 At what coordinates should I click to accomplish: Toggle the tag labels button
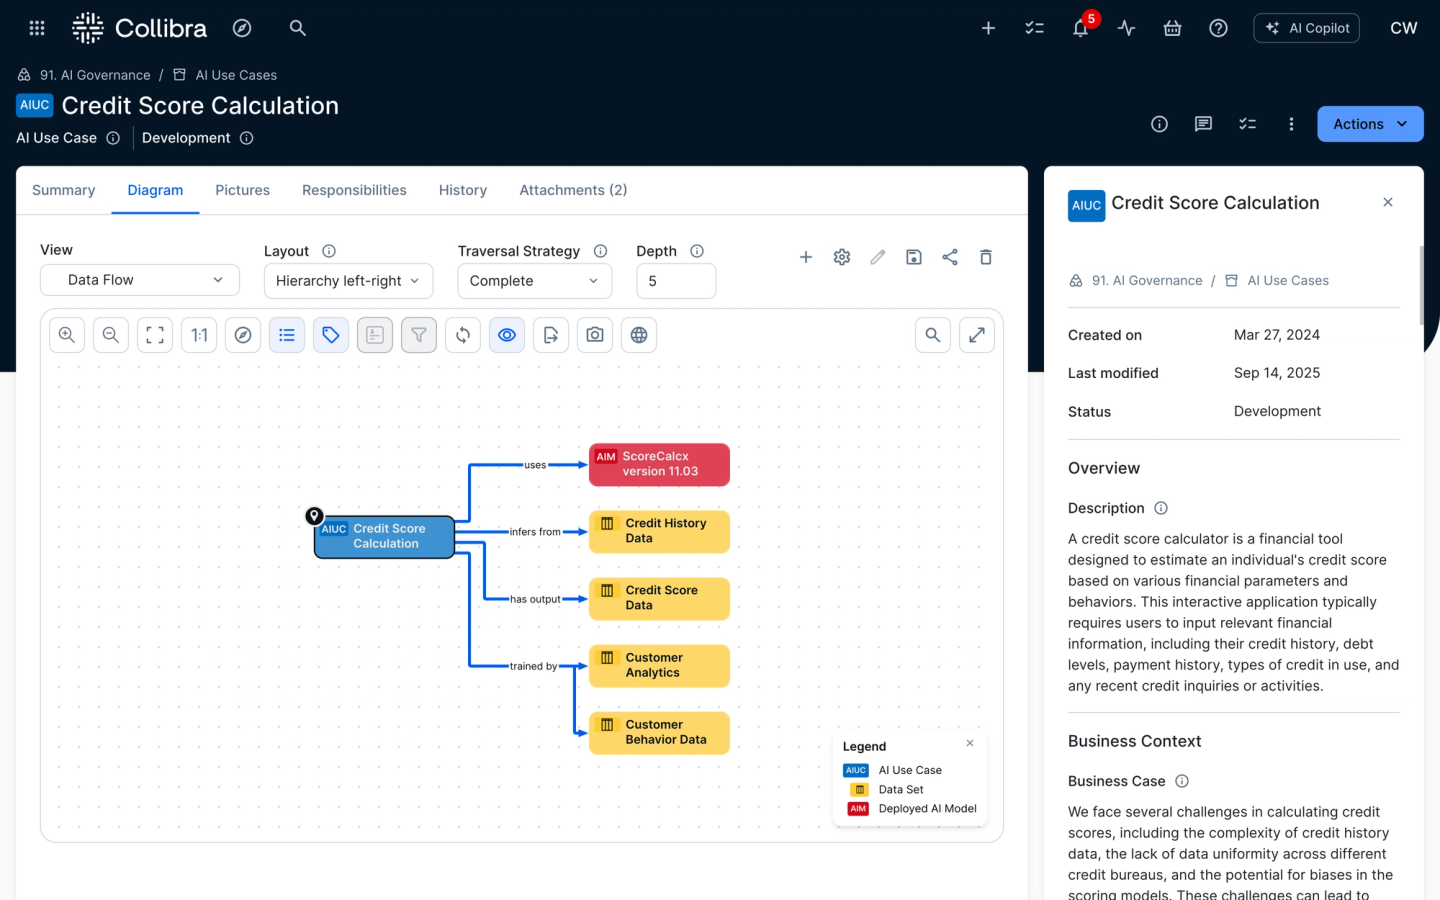tap(331, 335)
